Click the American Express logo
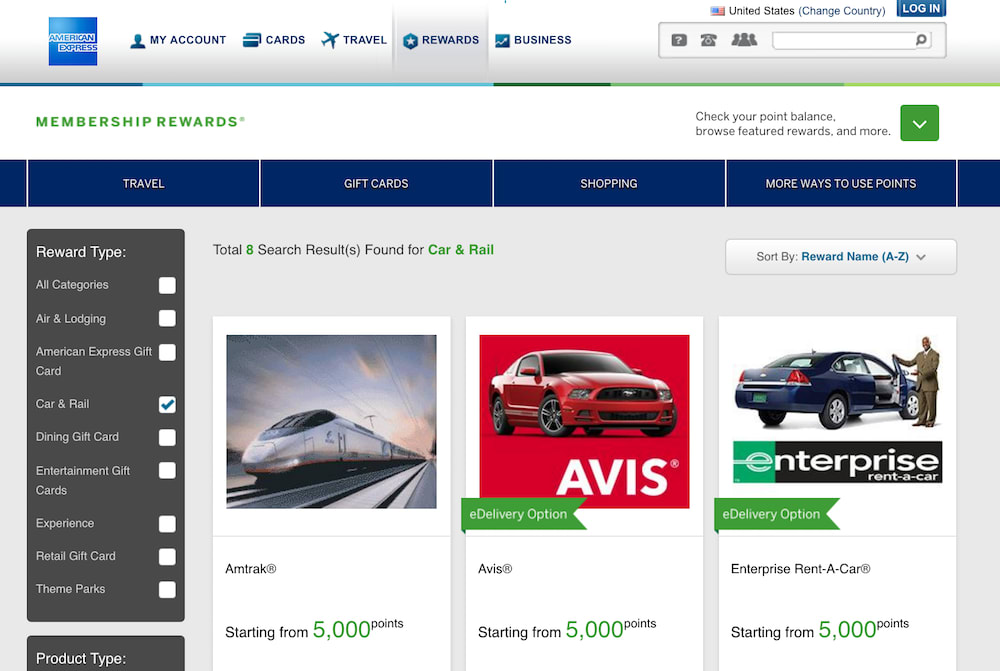The width and height of the screenshot is (1000, 671). click(73, 41)
